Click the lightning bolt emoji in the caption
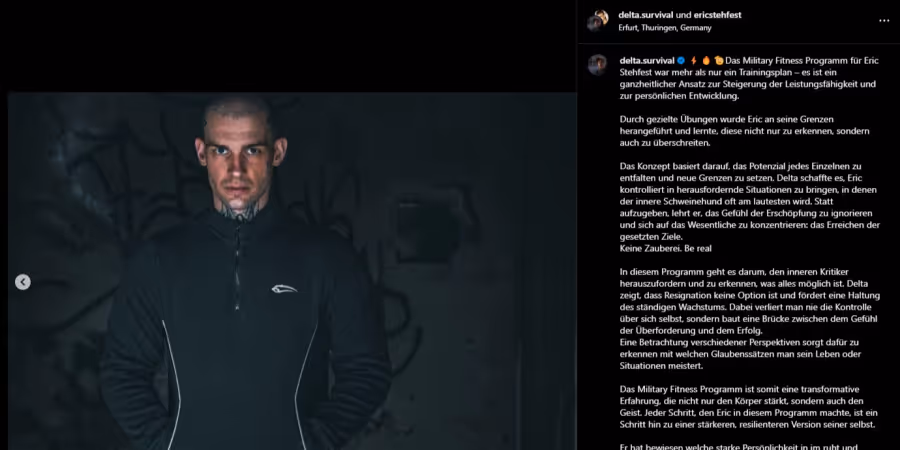 (694, 60)
